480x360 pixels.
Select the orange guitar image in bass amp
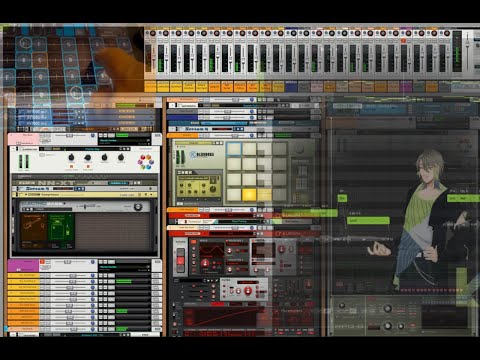34,228
